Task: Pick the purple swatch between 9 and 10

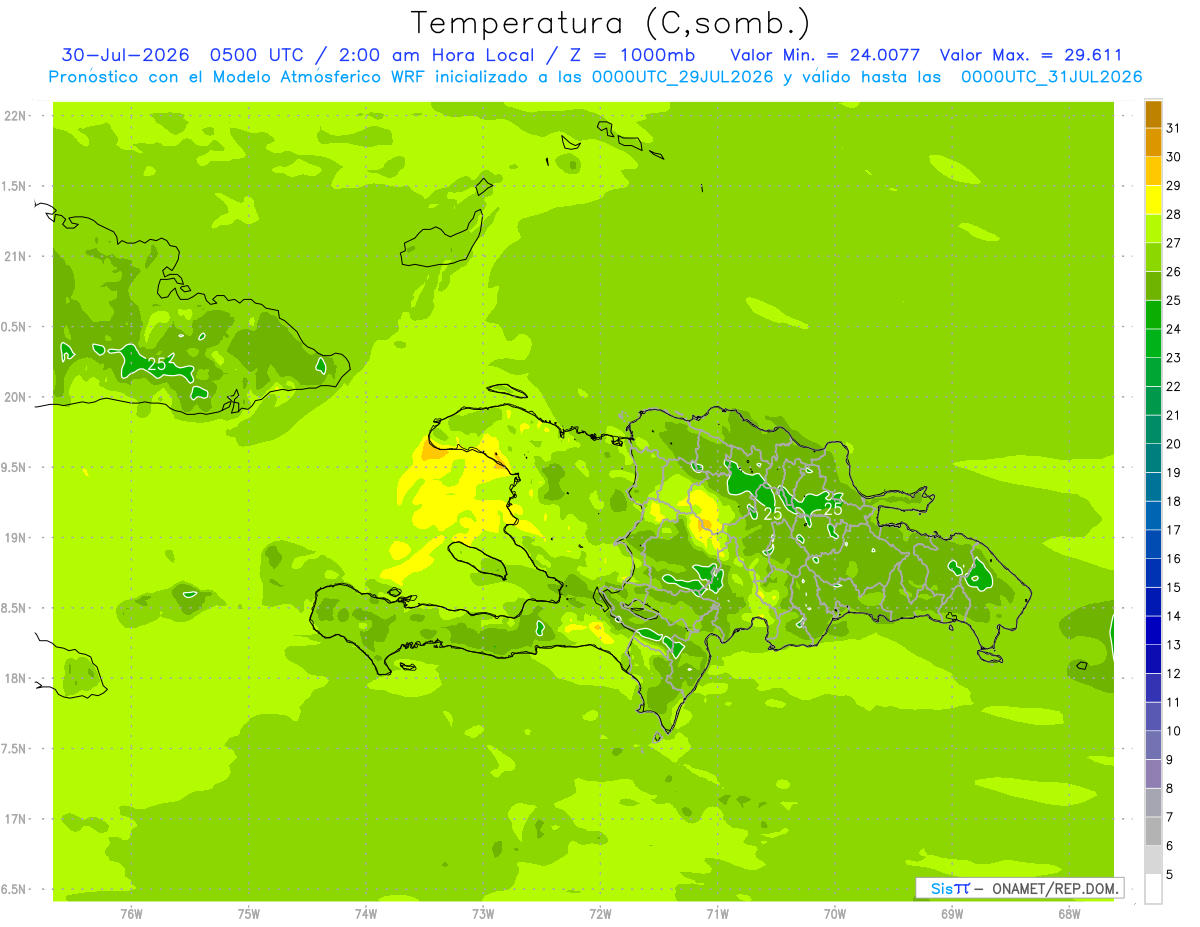Action: tap(1154, 745)
